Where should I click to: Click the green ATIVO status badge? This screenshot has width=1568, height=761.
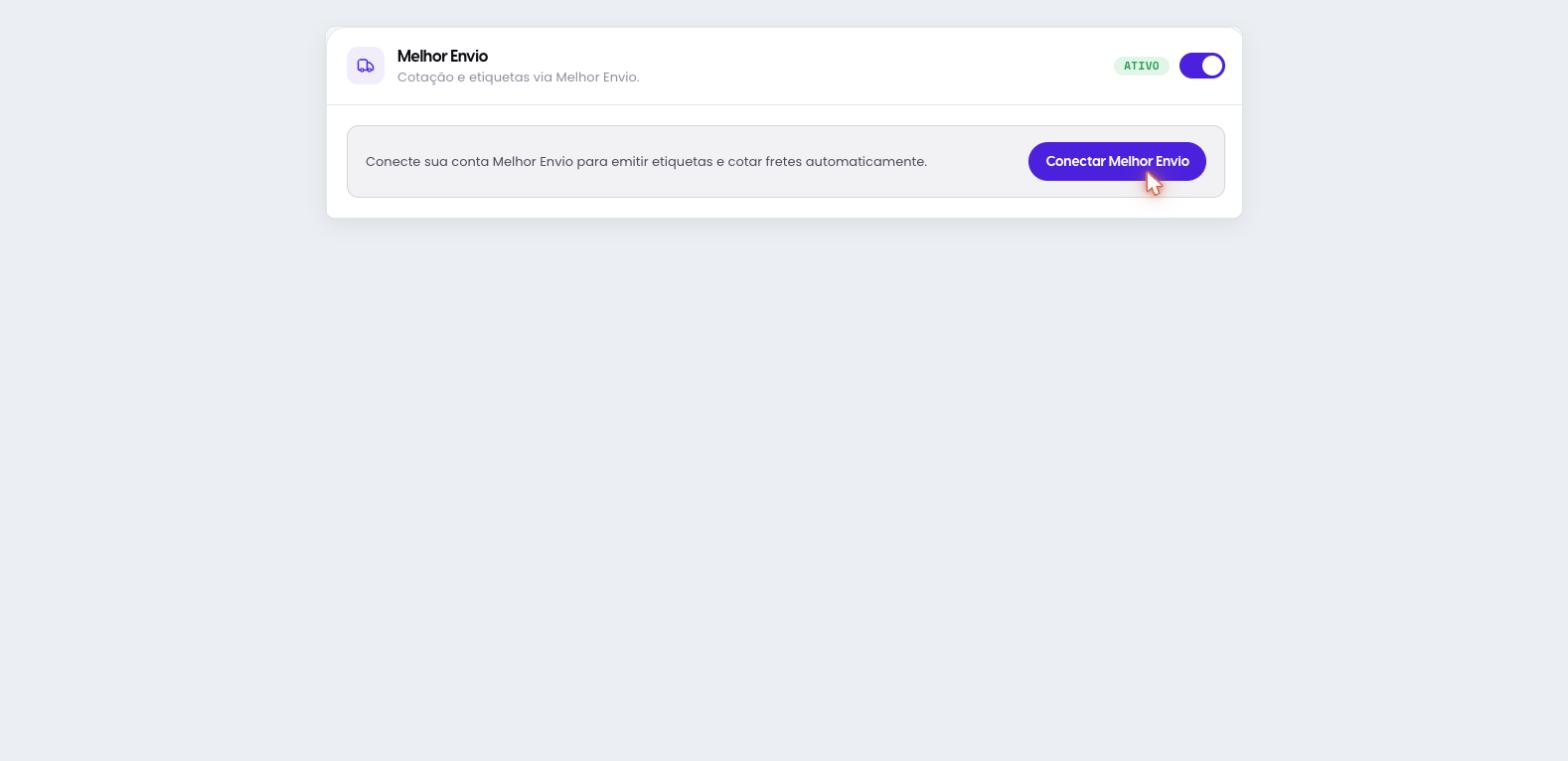pyautogui.click(x=1141, y=66)
